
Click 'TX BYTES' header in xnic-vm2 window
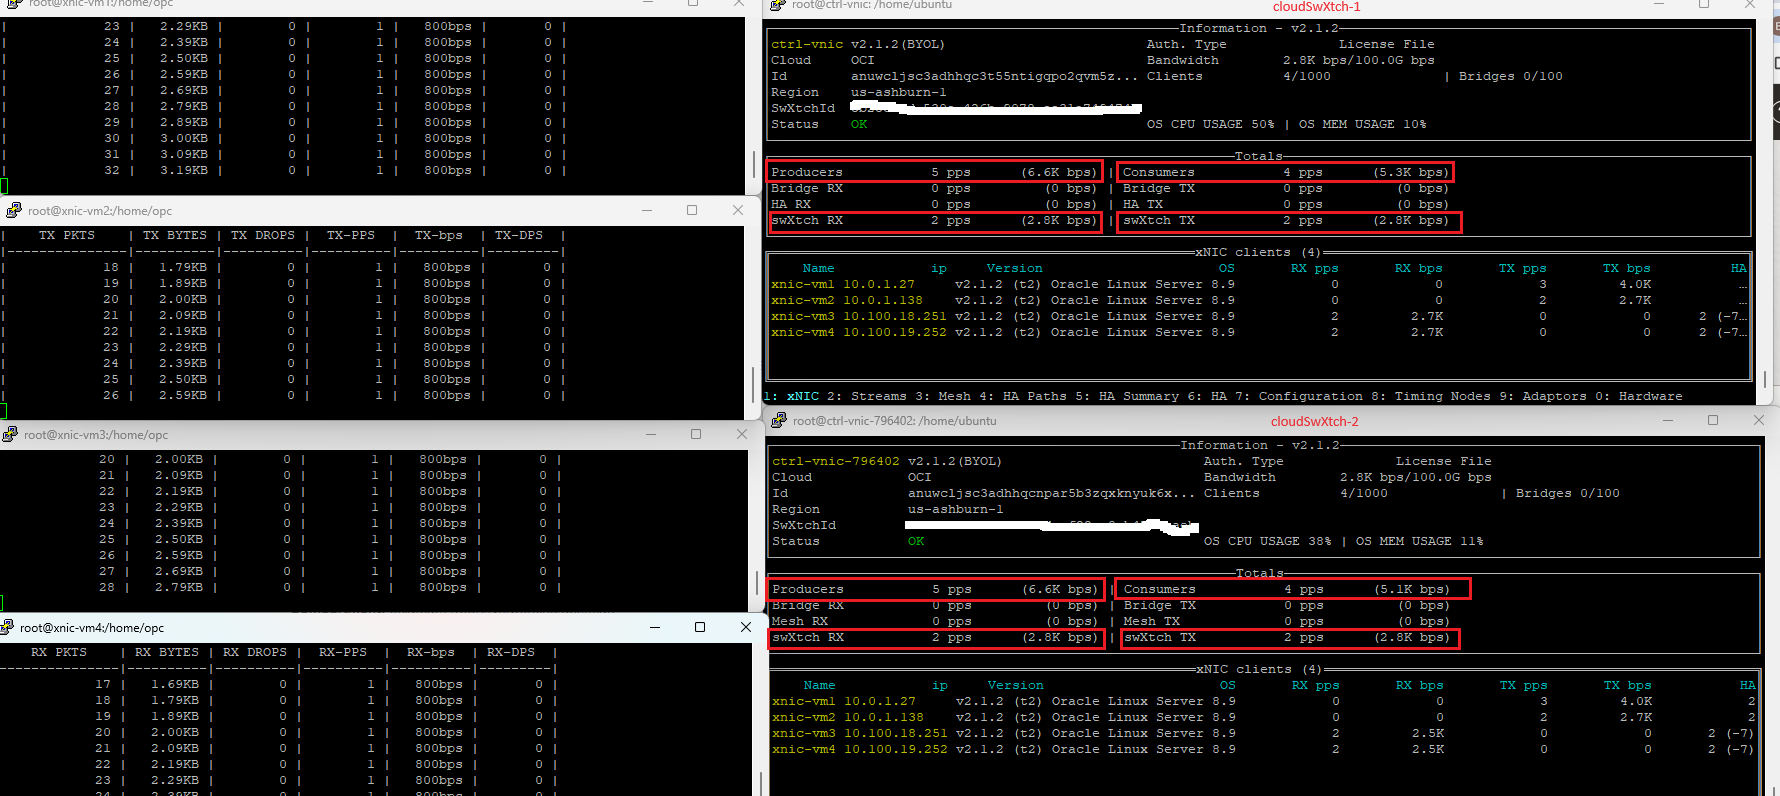[x=175, y=236]
